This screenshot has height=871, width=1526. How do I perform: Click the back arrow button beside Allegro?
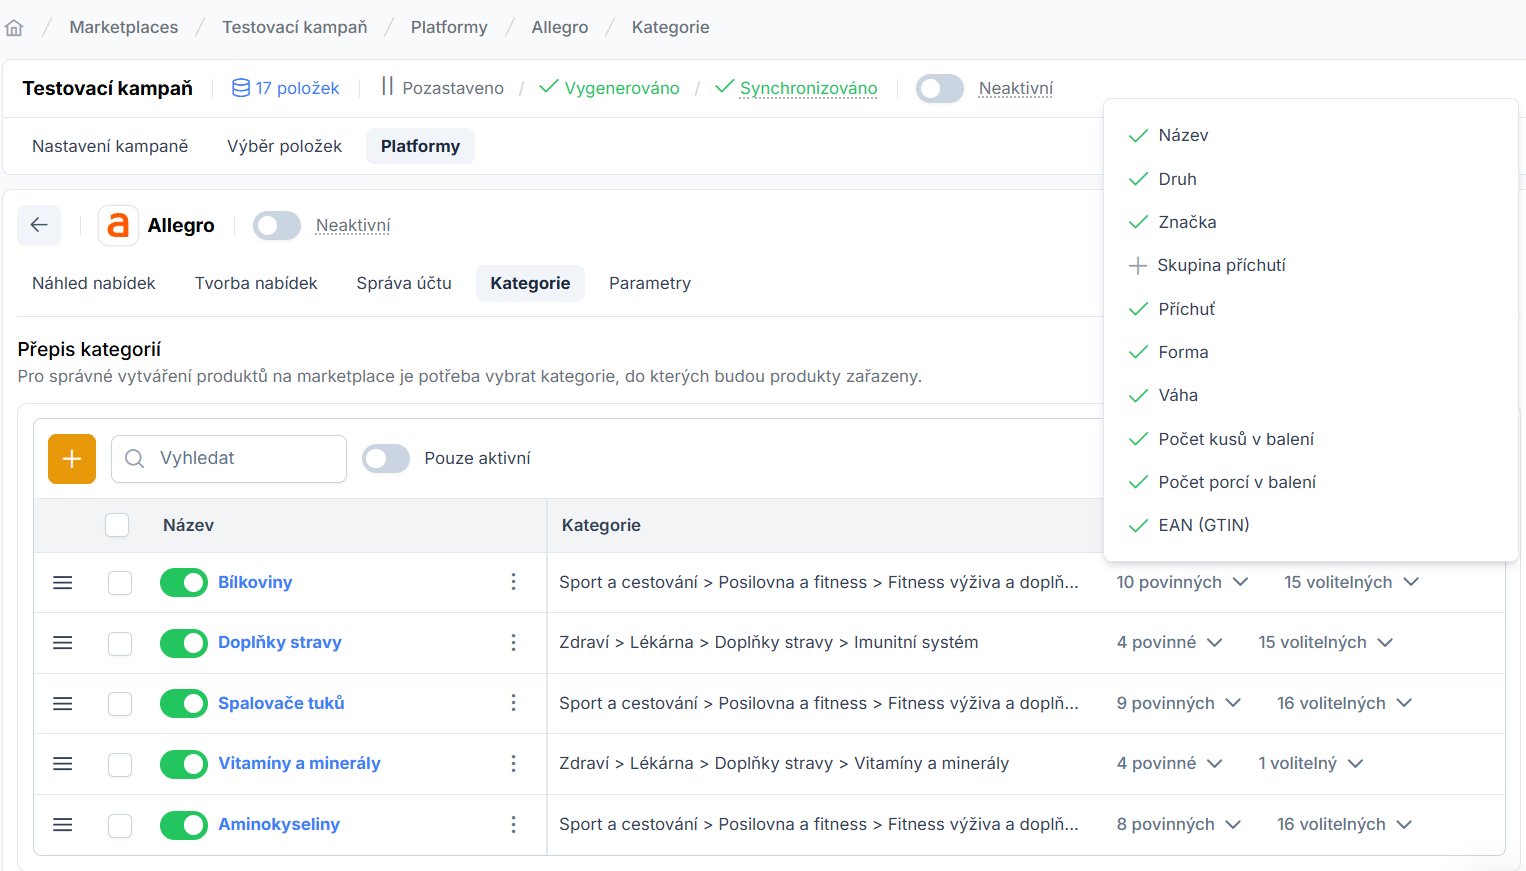(39, 225)
